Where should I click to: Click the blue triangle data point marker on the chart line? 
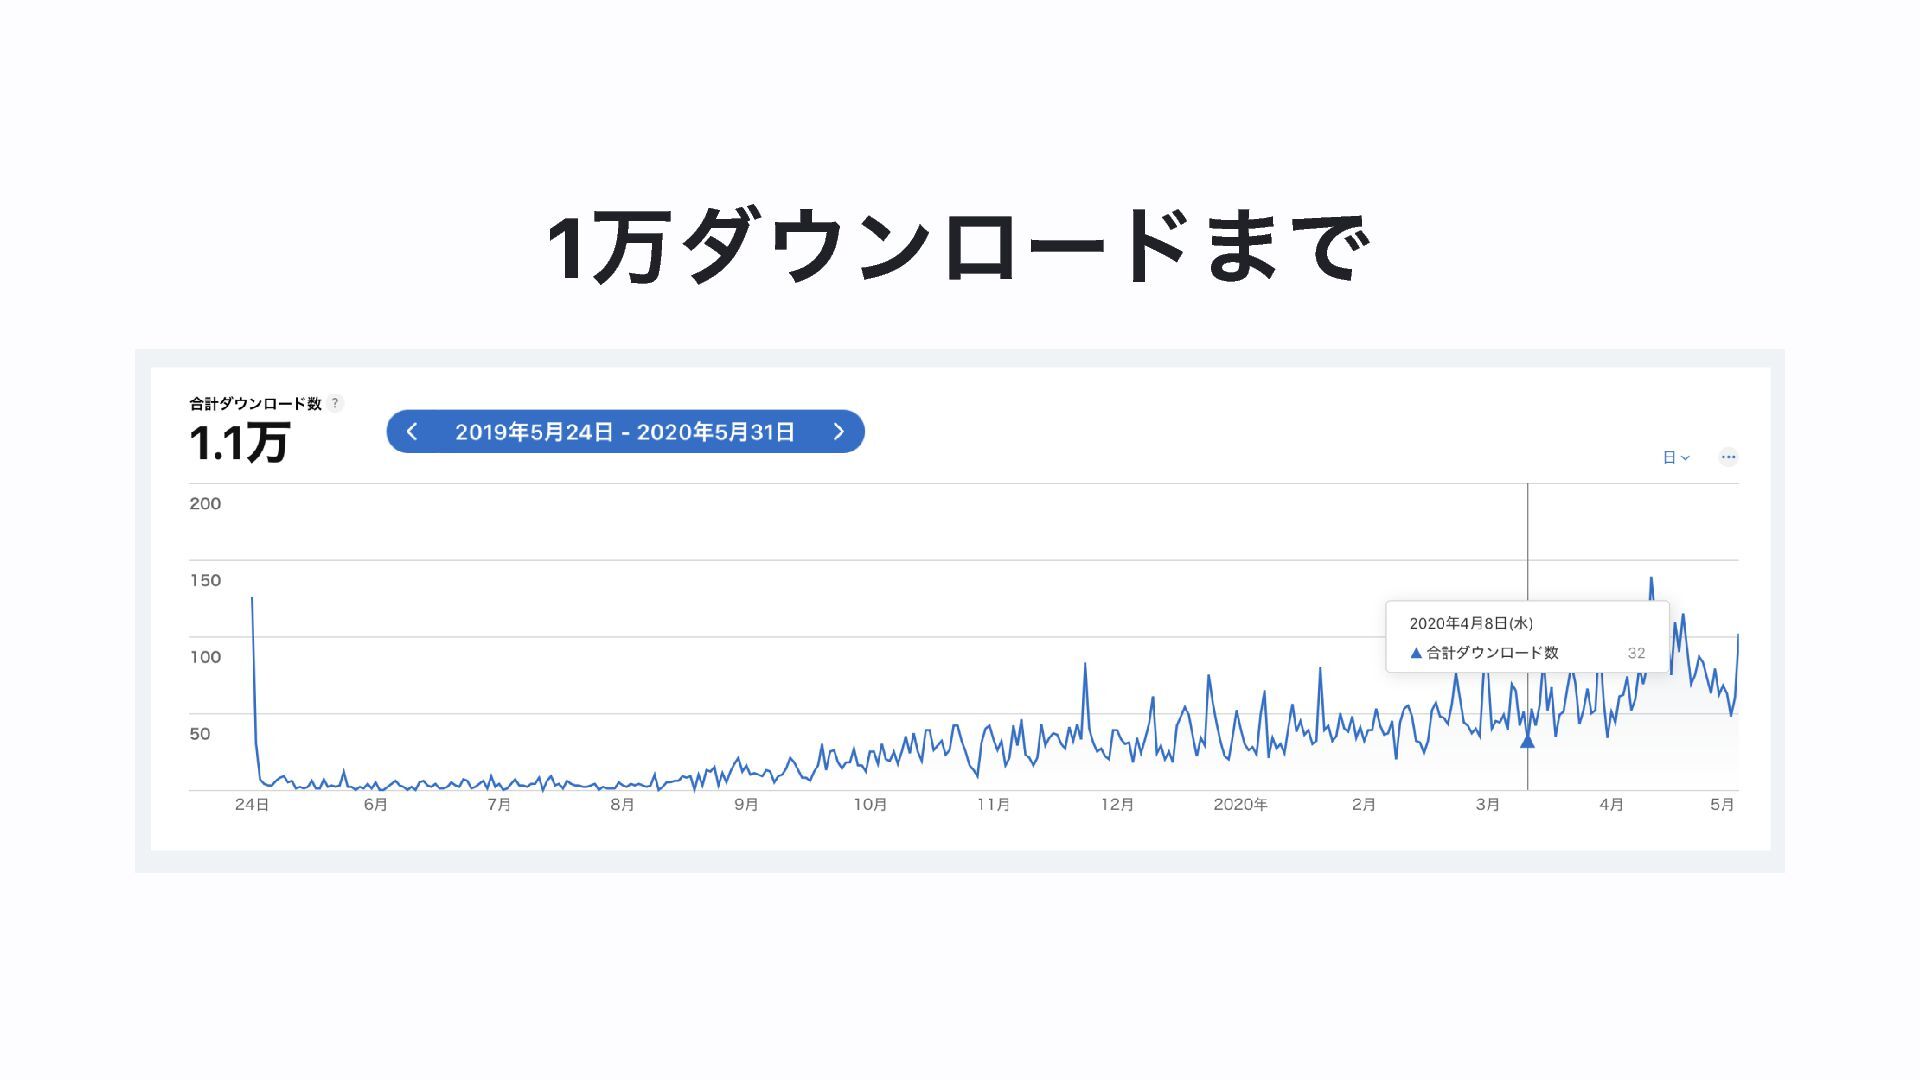click(x=1527, y=741)
